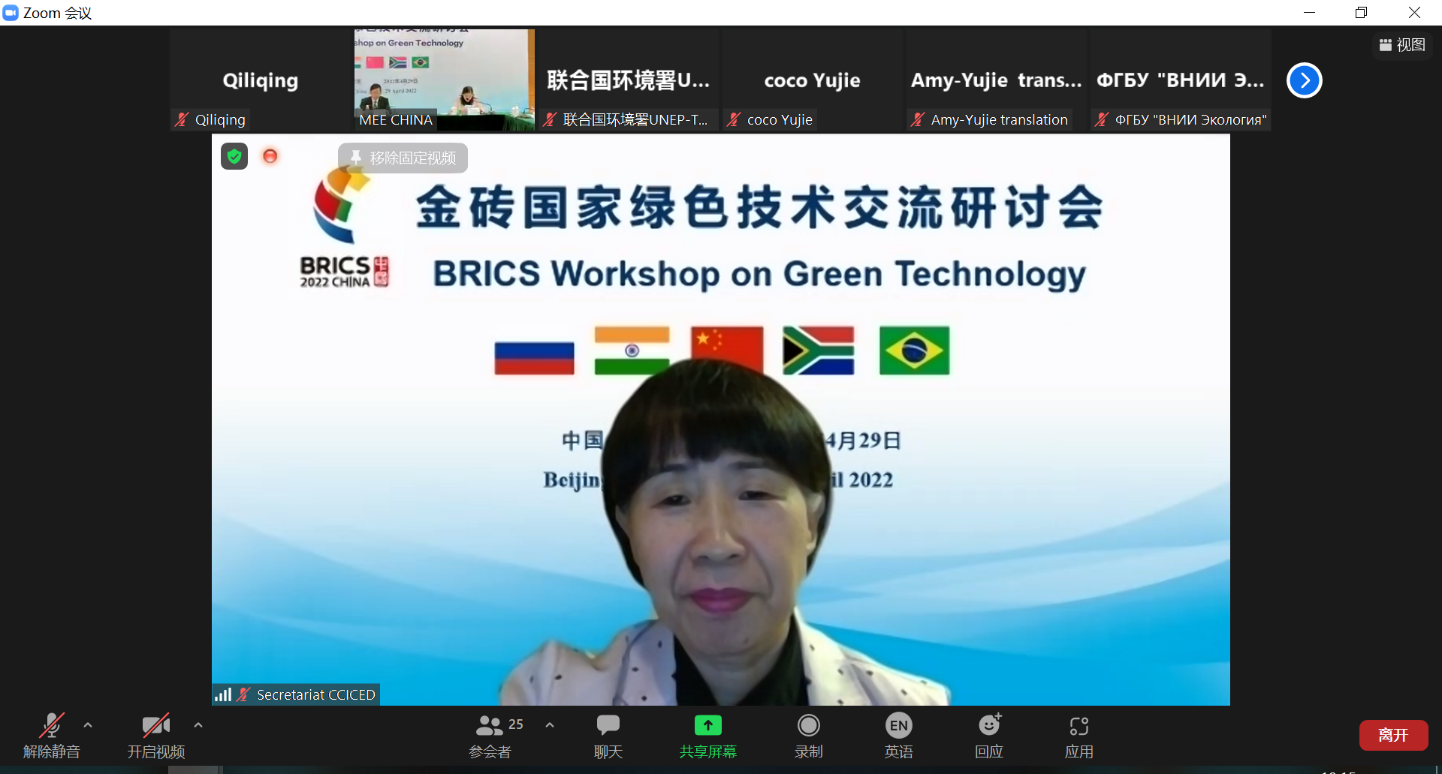
Task: Open the reactions menu
Action: 989,726
